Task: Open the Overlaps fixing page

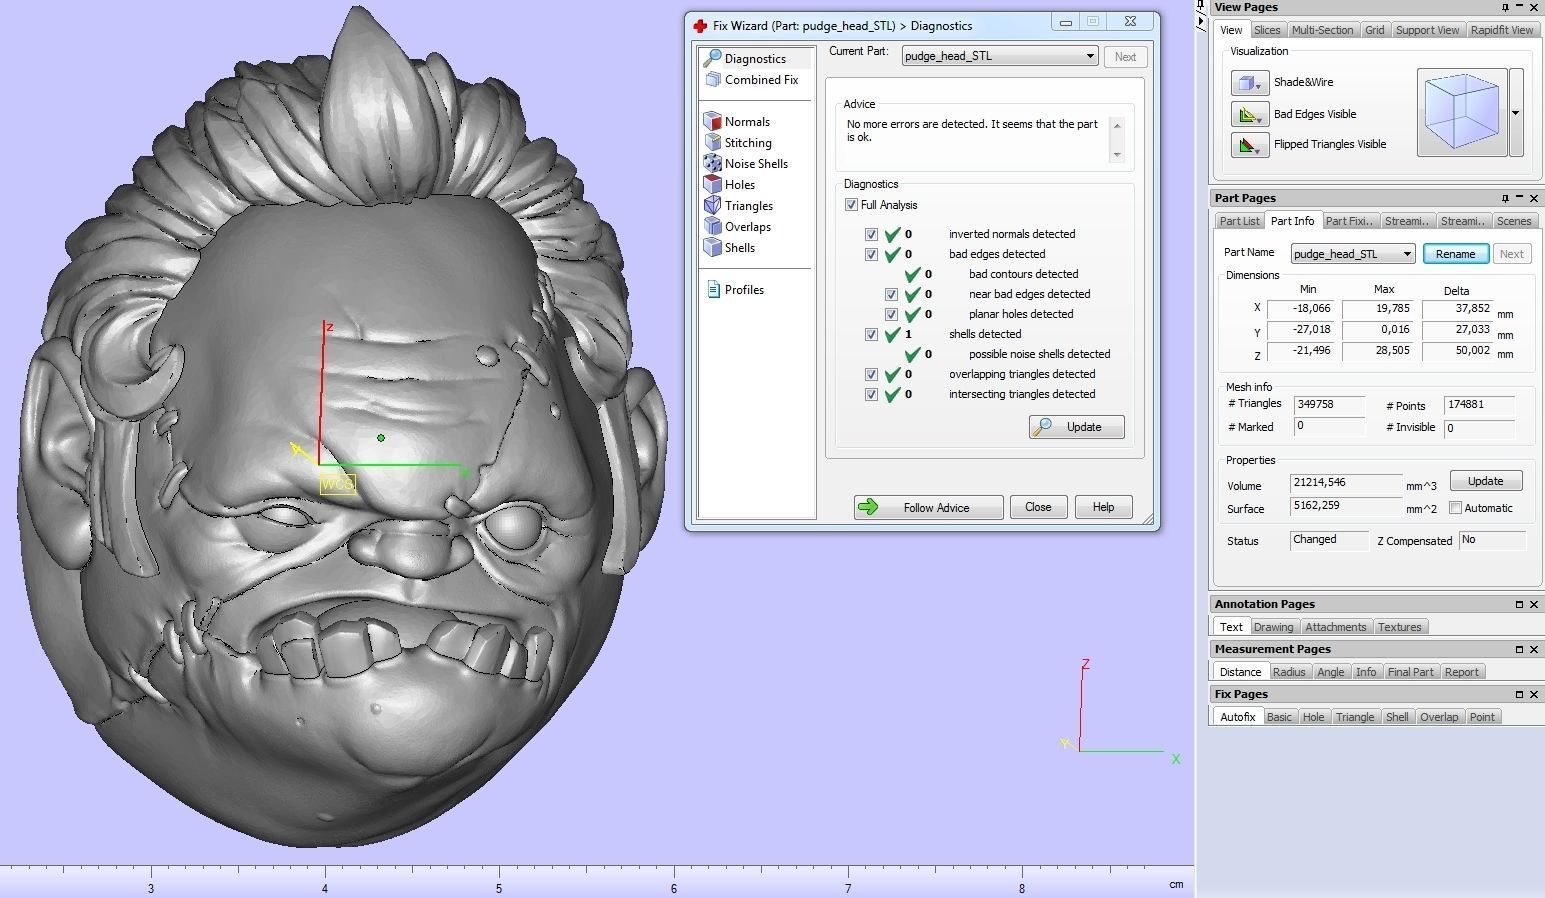Action: click(714, 226)
